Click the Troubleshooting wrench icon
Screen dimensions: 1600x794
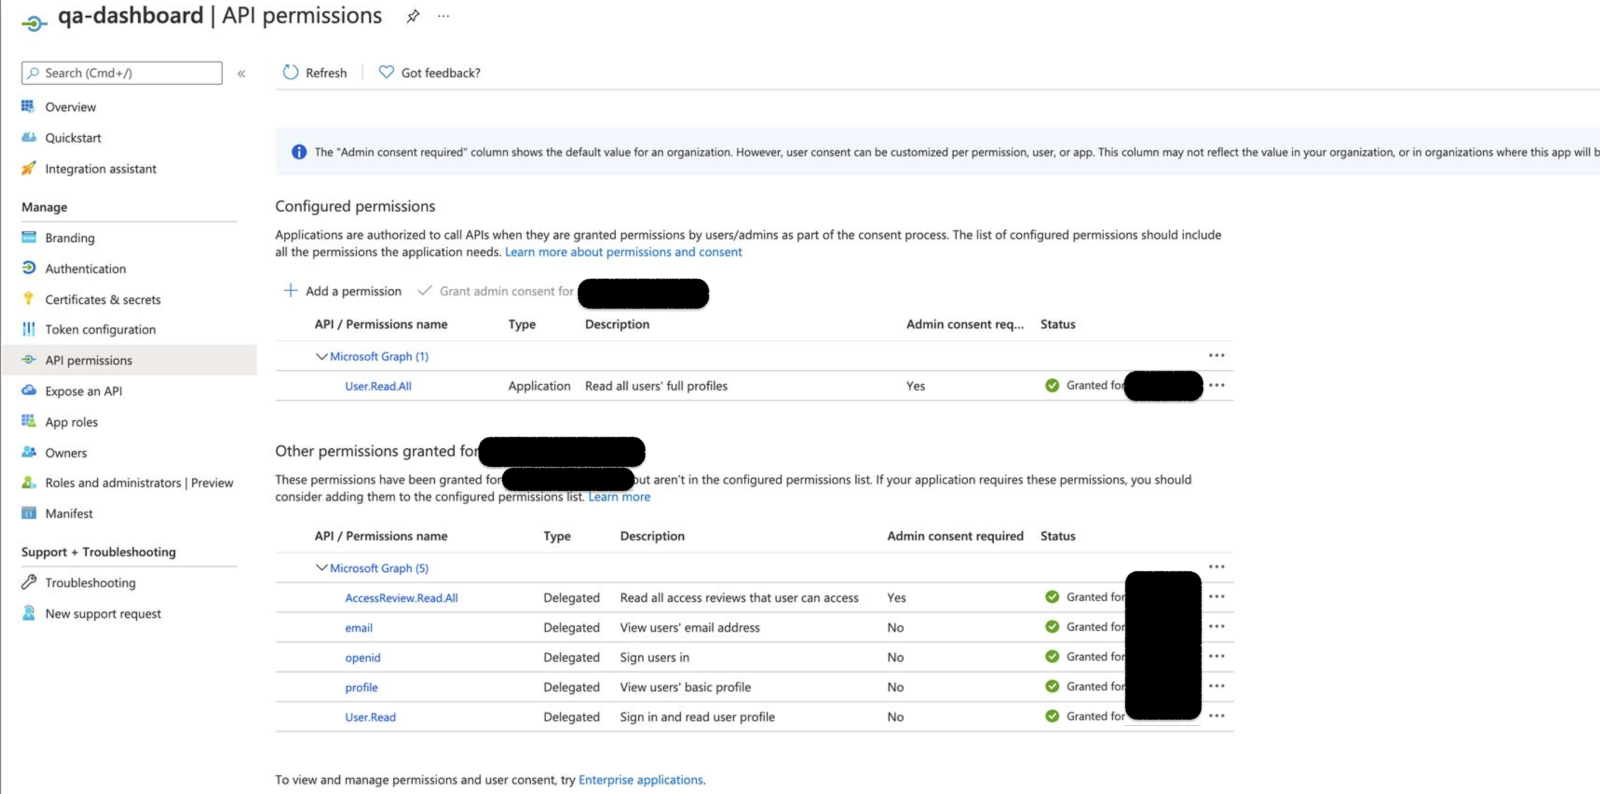coord(28,582)
